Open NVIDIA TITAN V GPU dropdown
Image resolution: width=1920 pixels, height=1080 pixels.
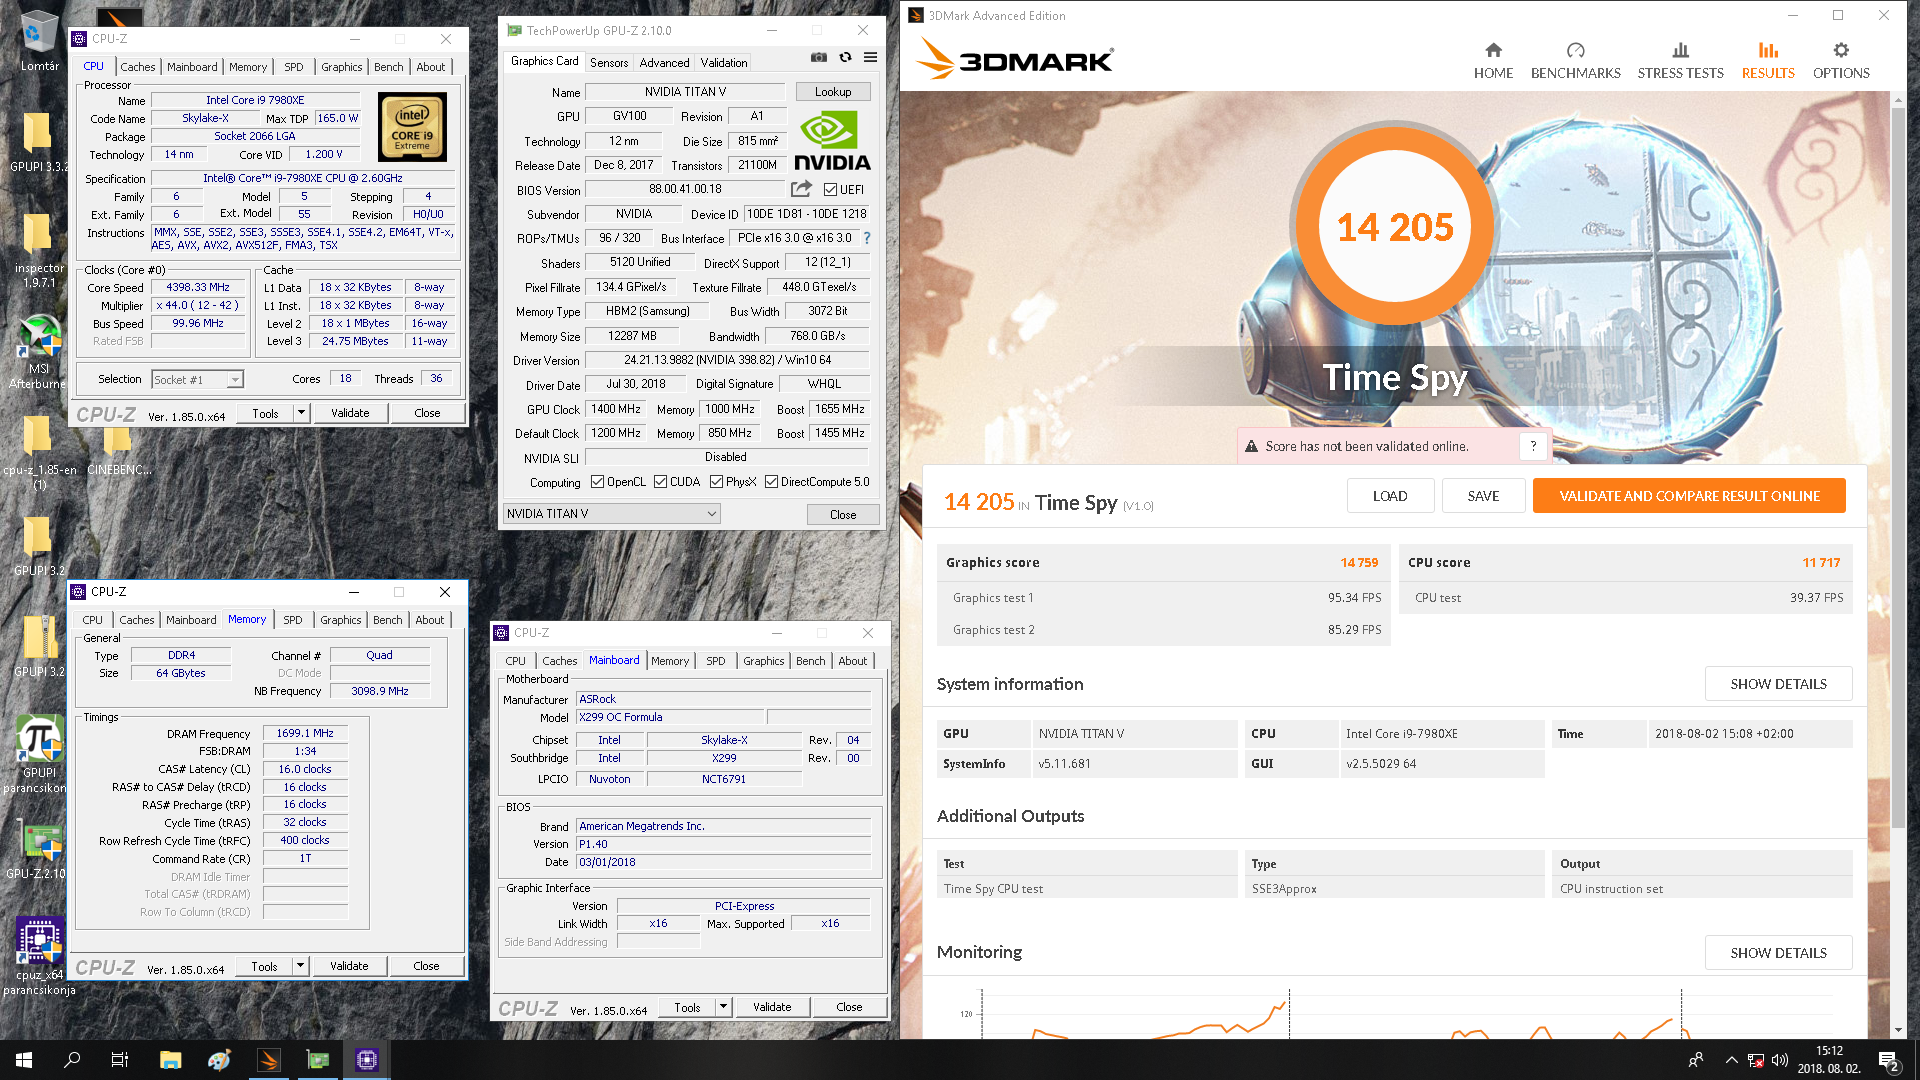point(612,514)
